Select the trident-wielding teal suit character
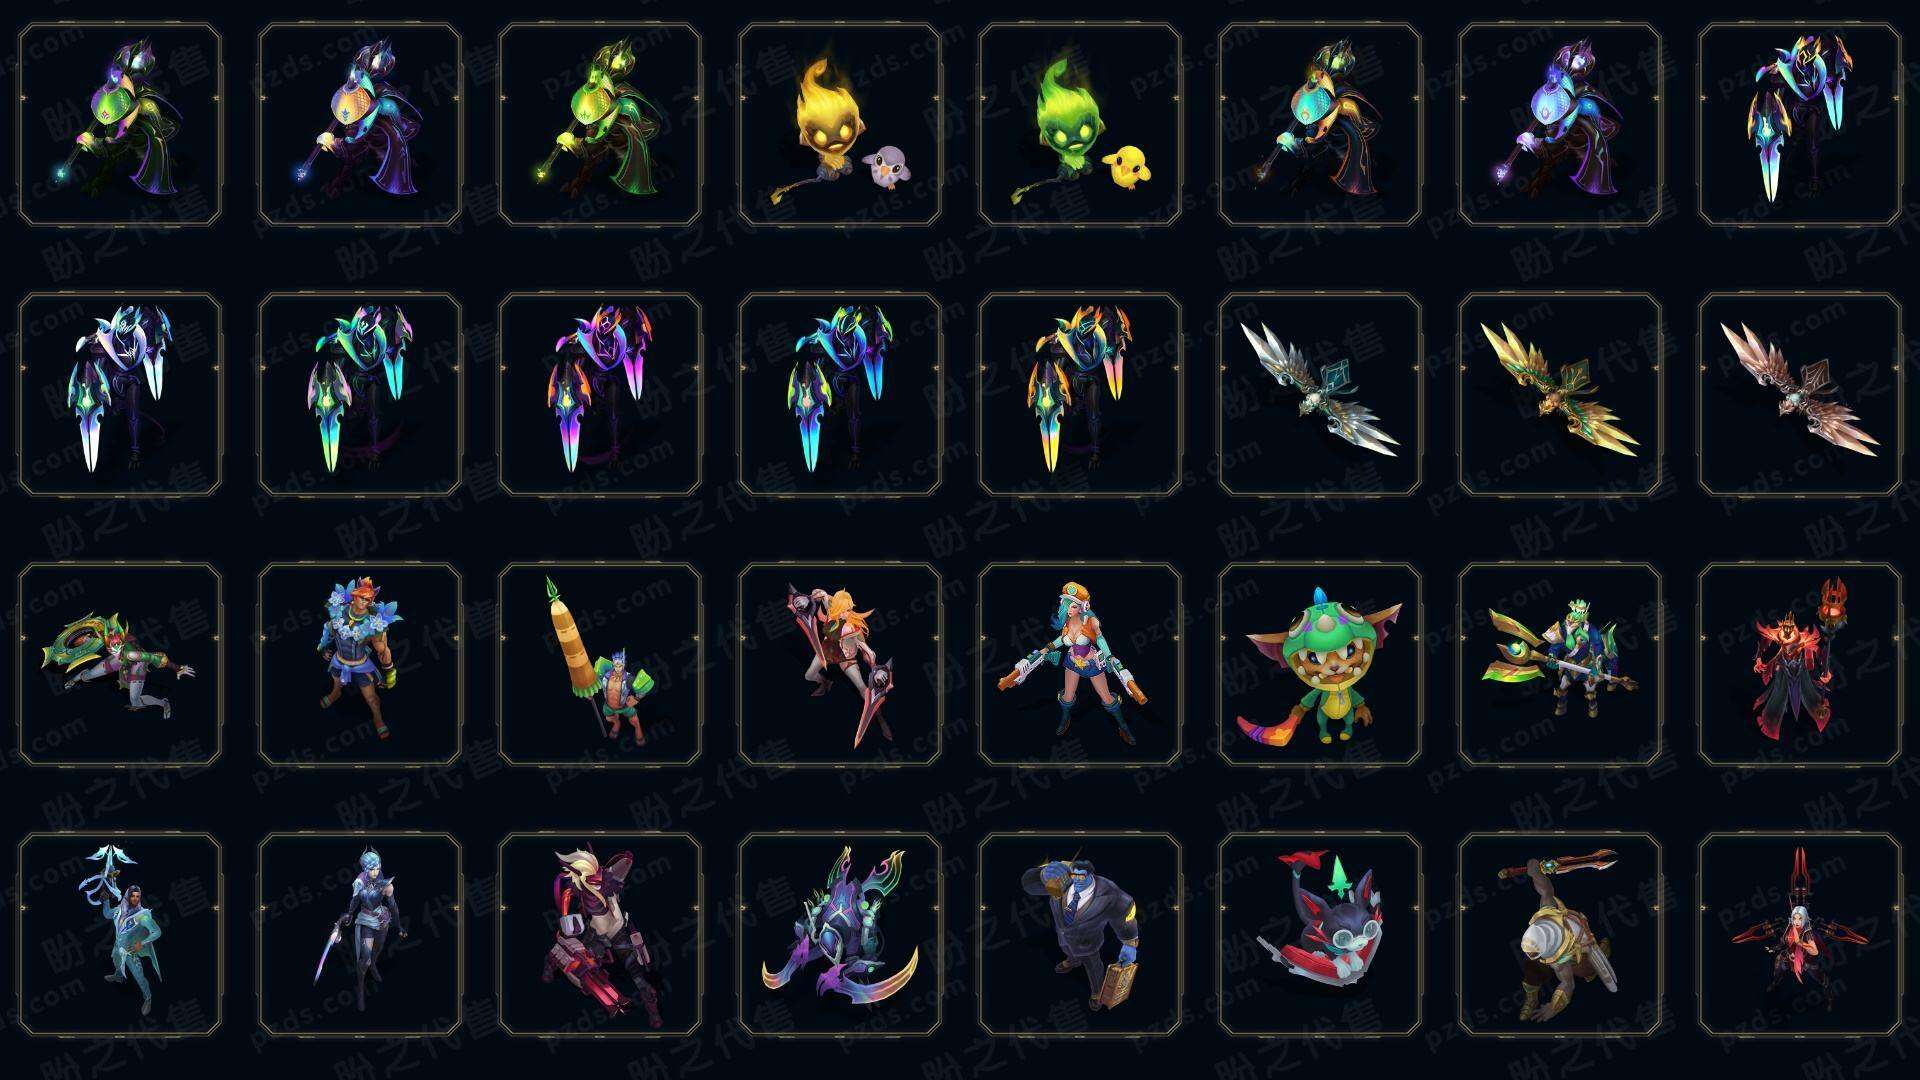 pyautogui.click(x=120, y=934)
